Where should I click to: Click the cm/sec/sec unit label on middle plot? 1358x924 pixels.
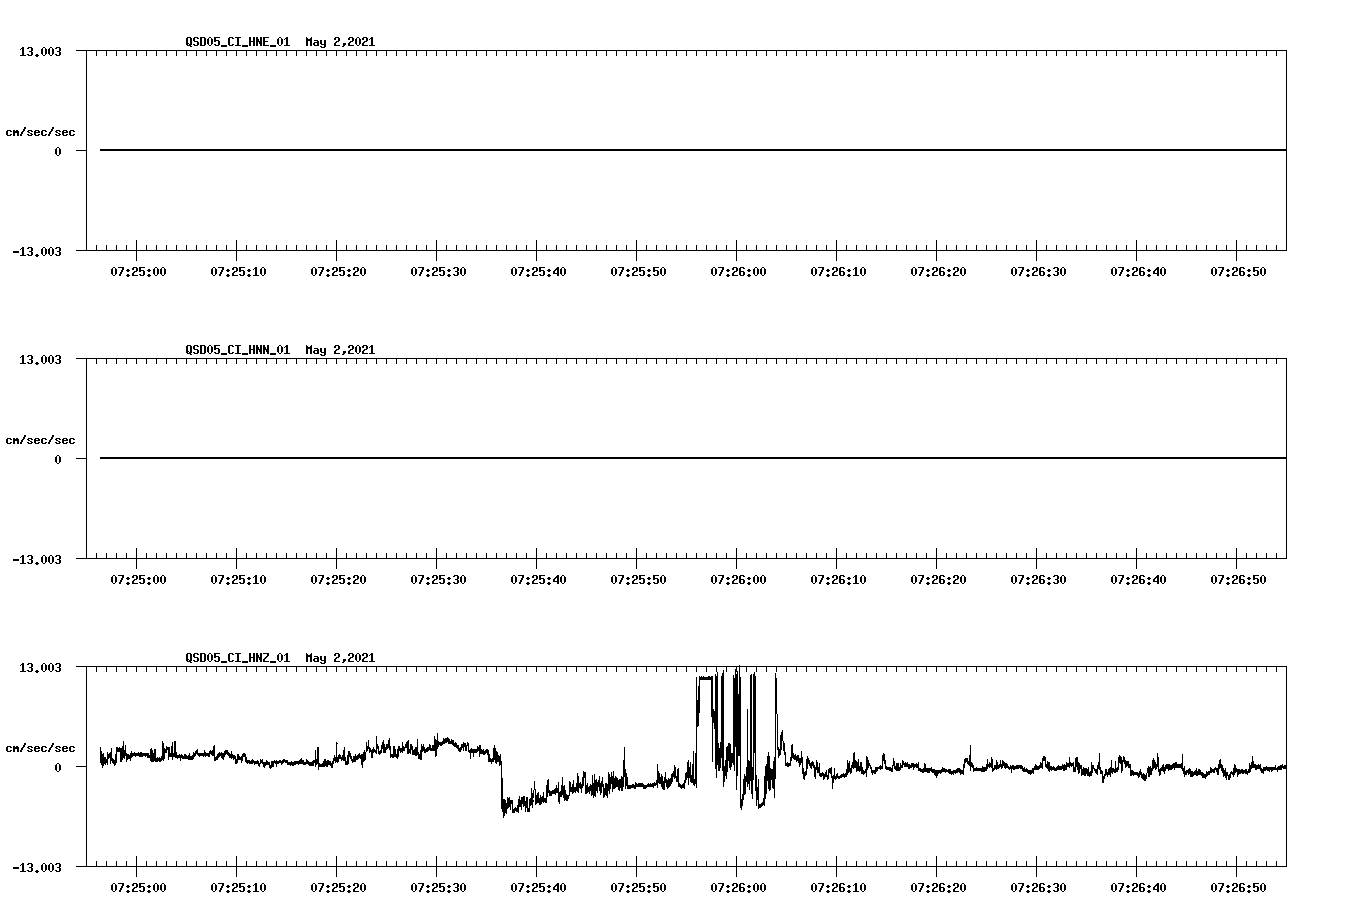tap(41, 439)
